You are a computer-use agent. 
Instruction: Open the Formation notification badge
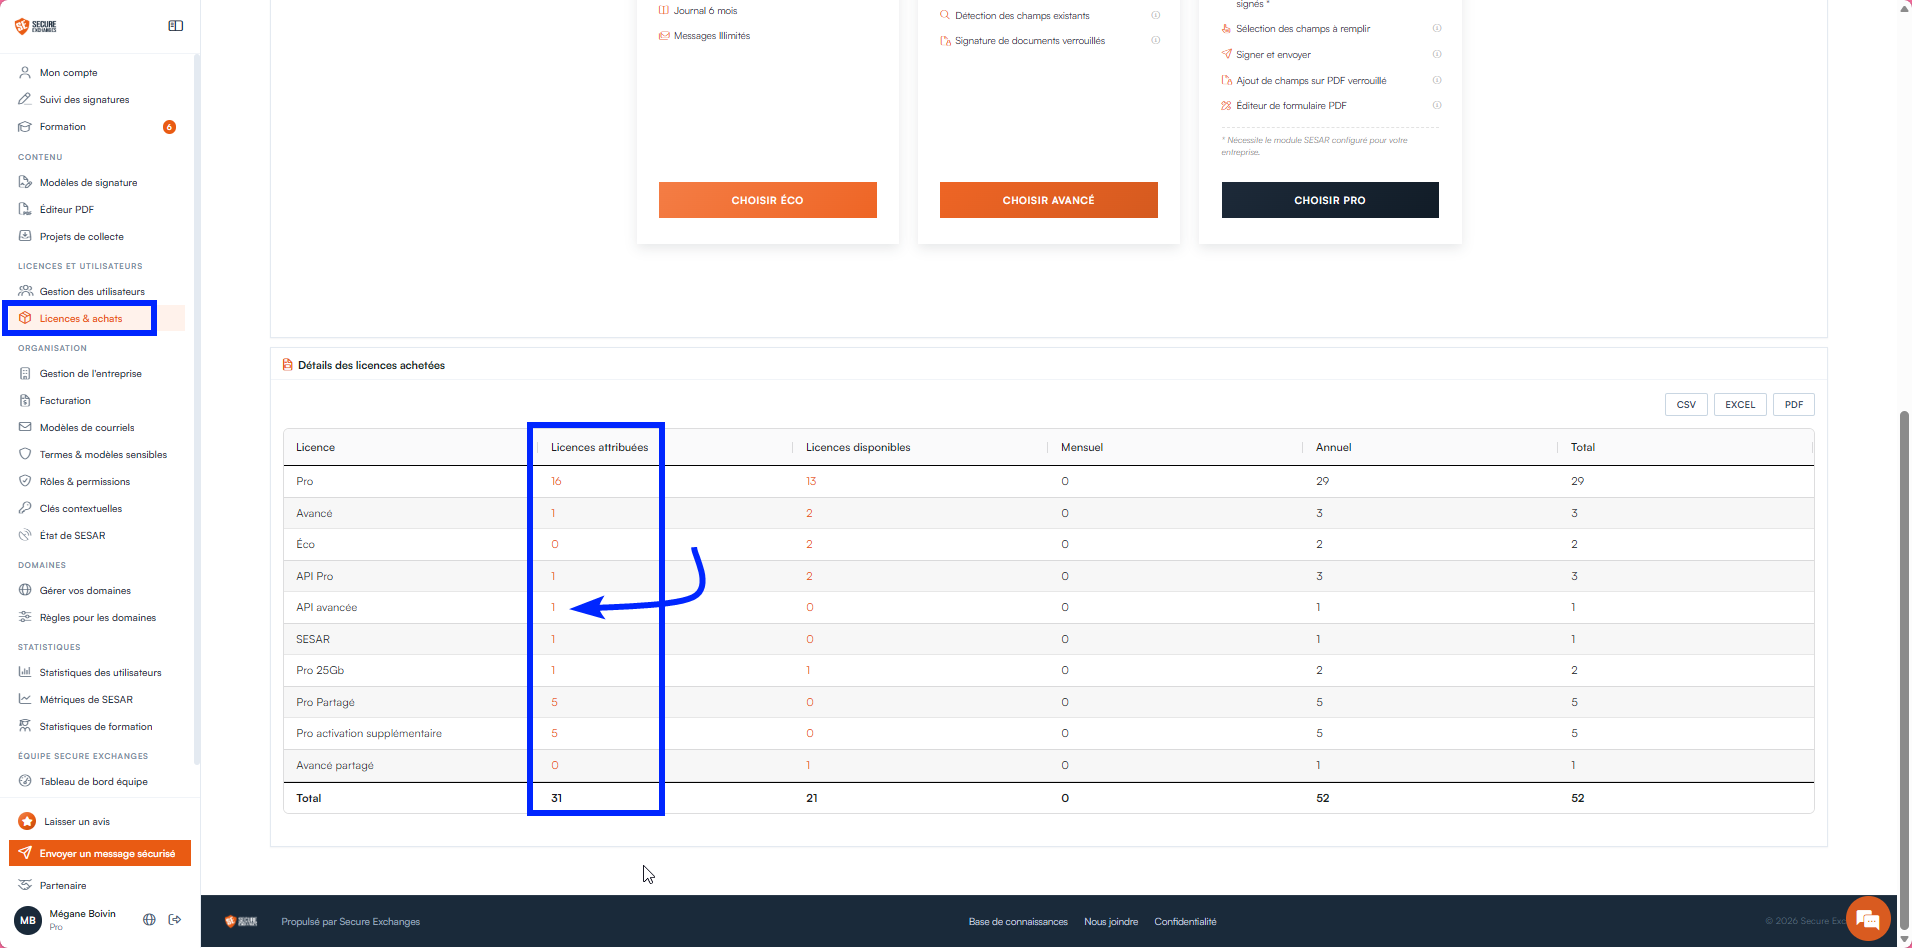[169, 127]
